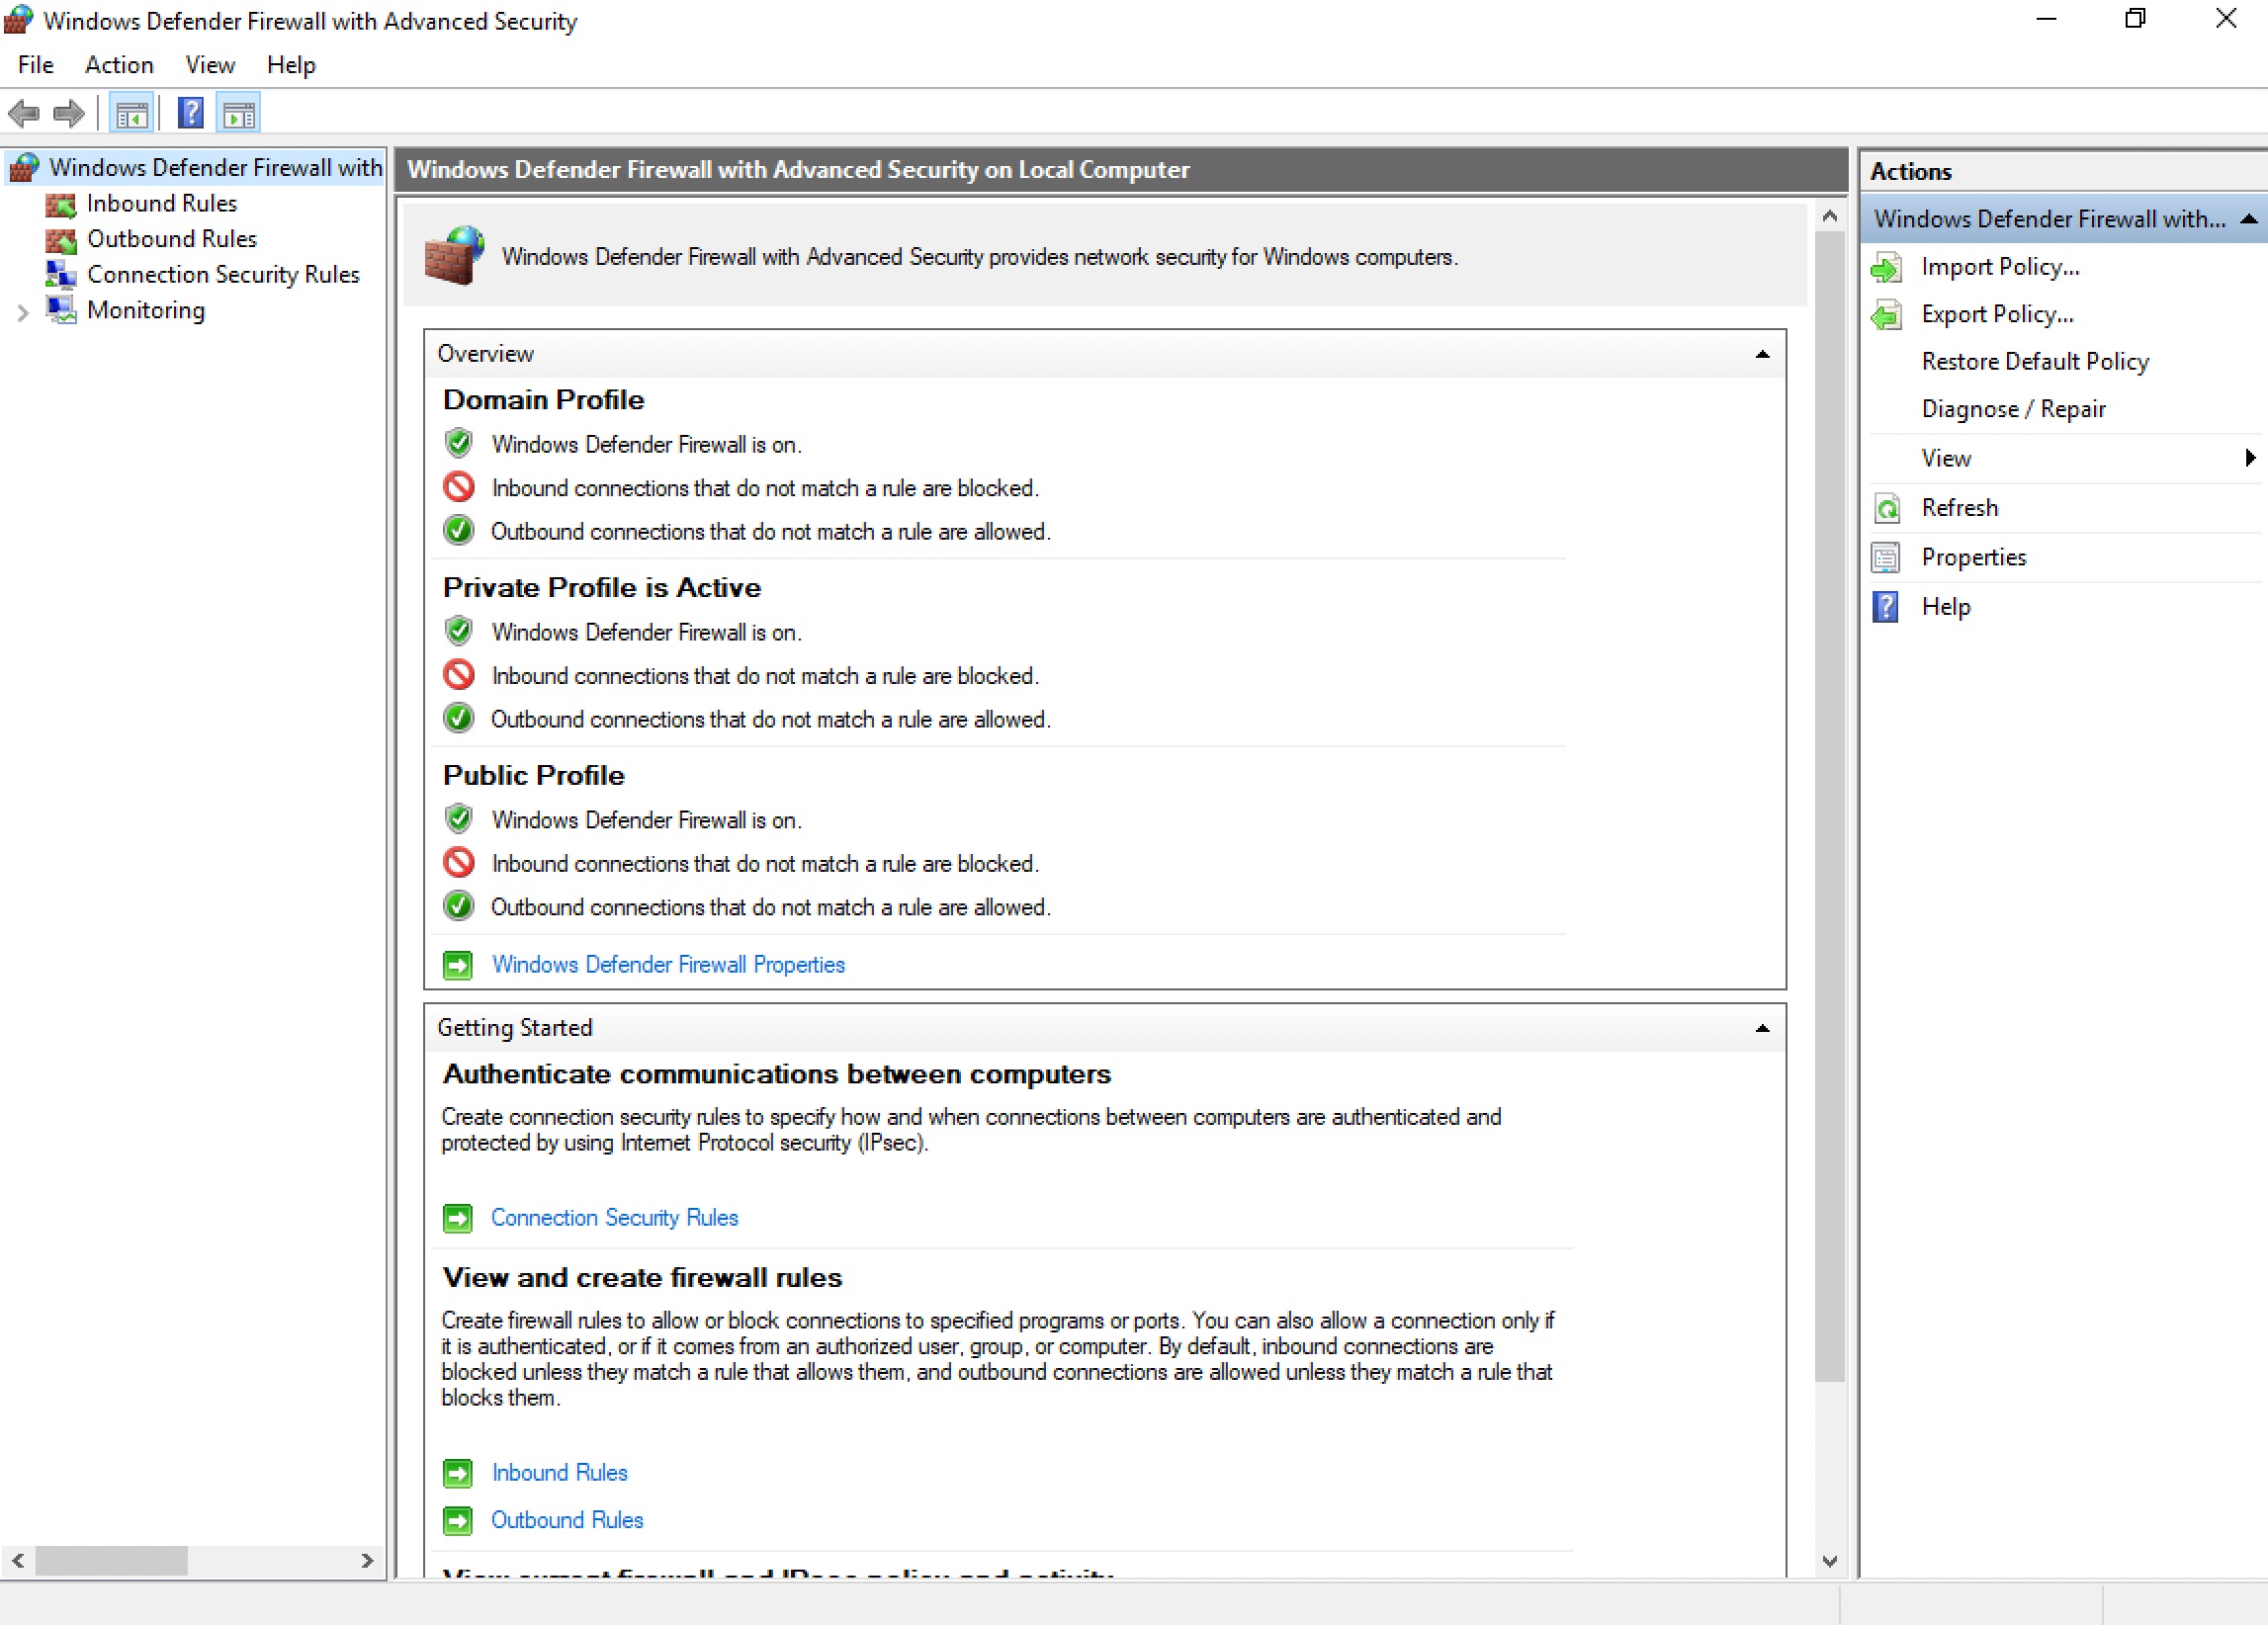Click the Export Policy icon in Actions

point(1891,313)
